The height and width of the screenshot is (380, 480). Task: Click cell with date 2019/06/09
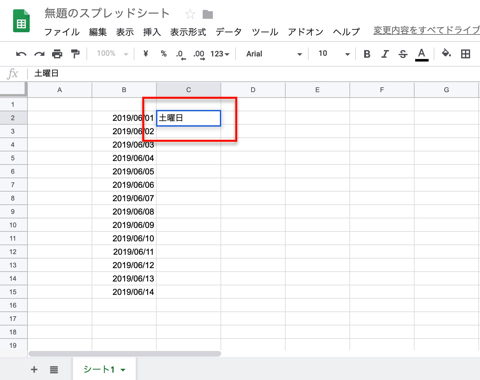124,225
